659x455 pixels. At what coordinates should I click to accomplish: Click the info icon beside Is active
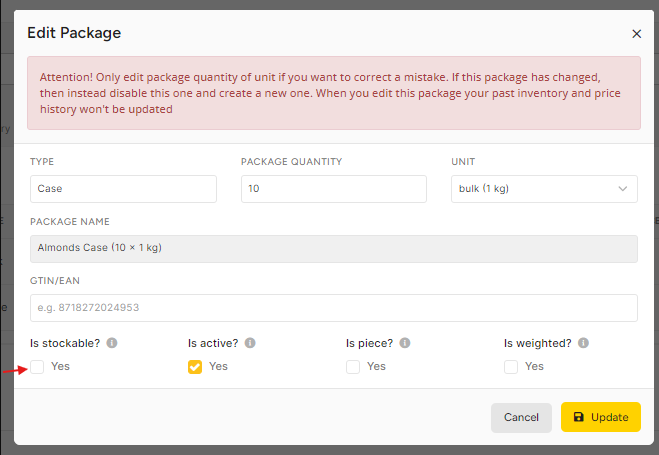[250, 343]
